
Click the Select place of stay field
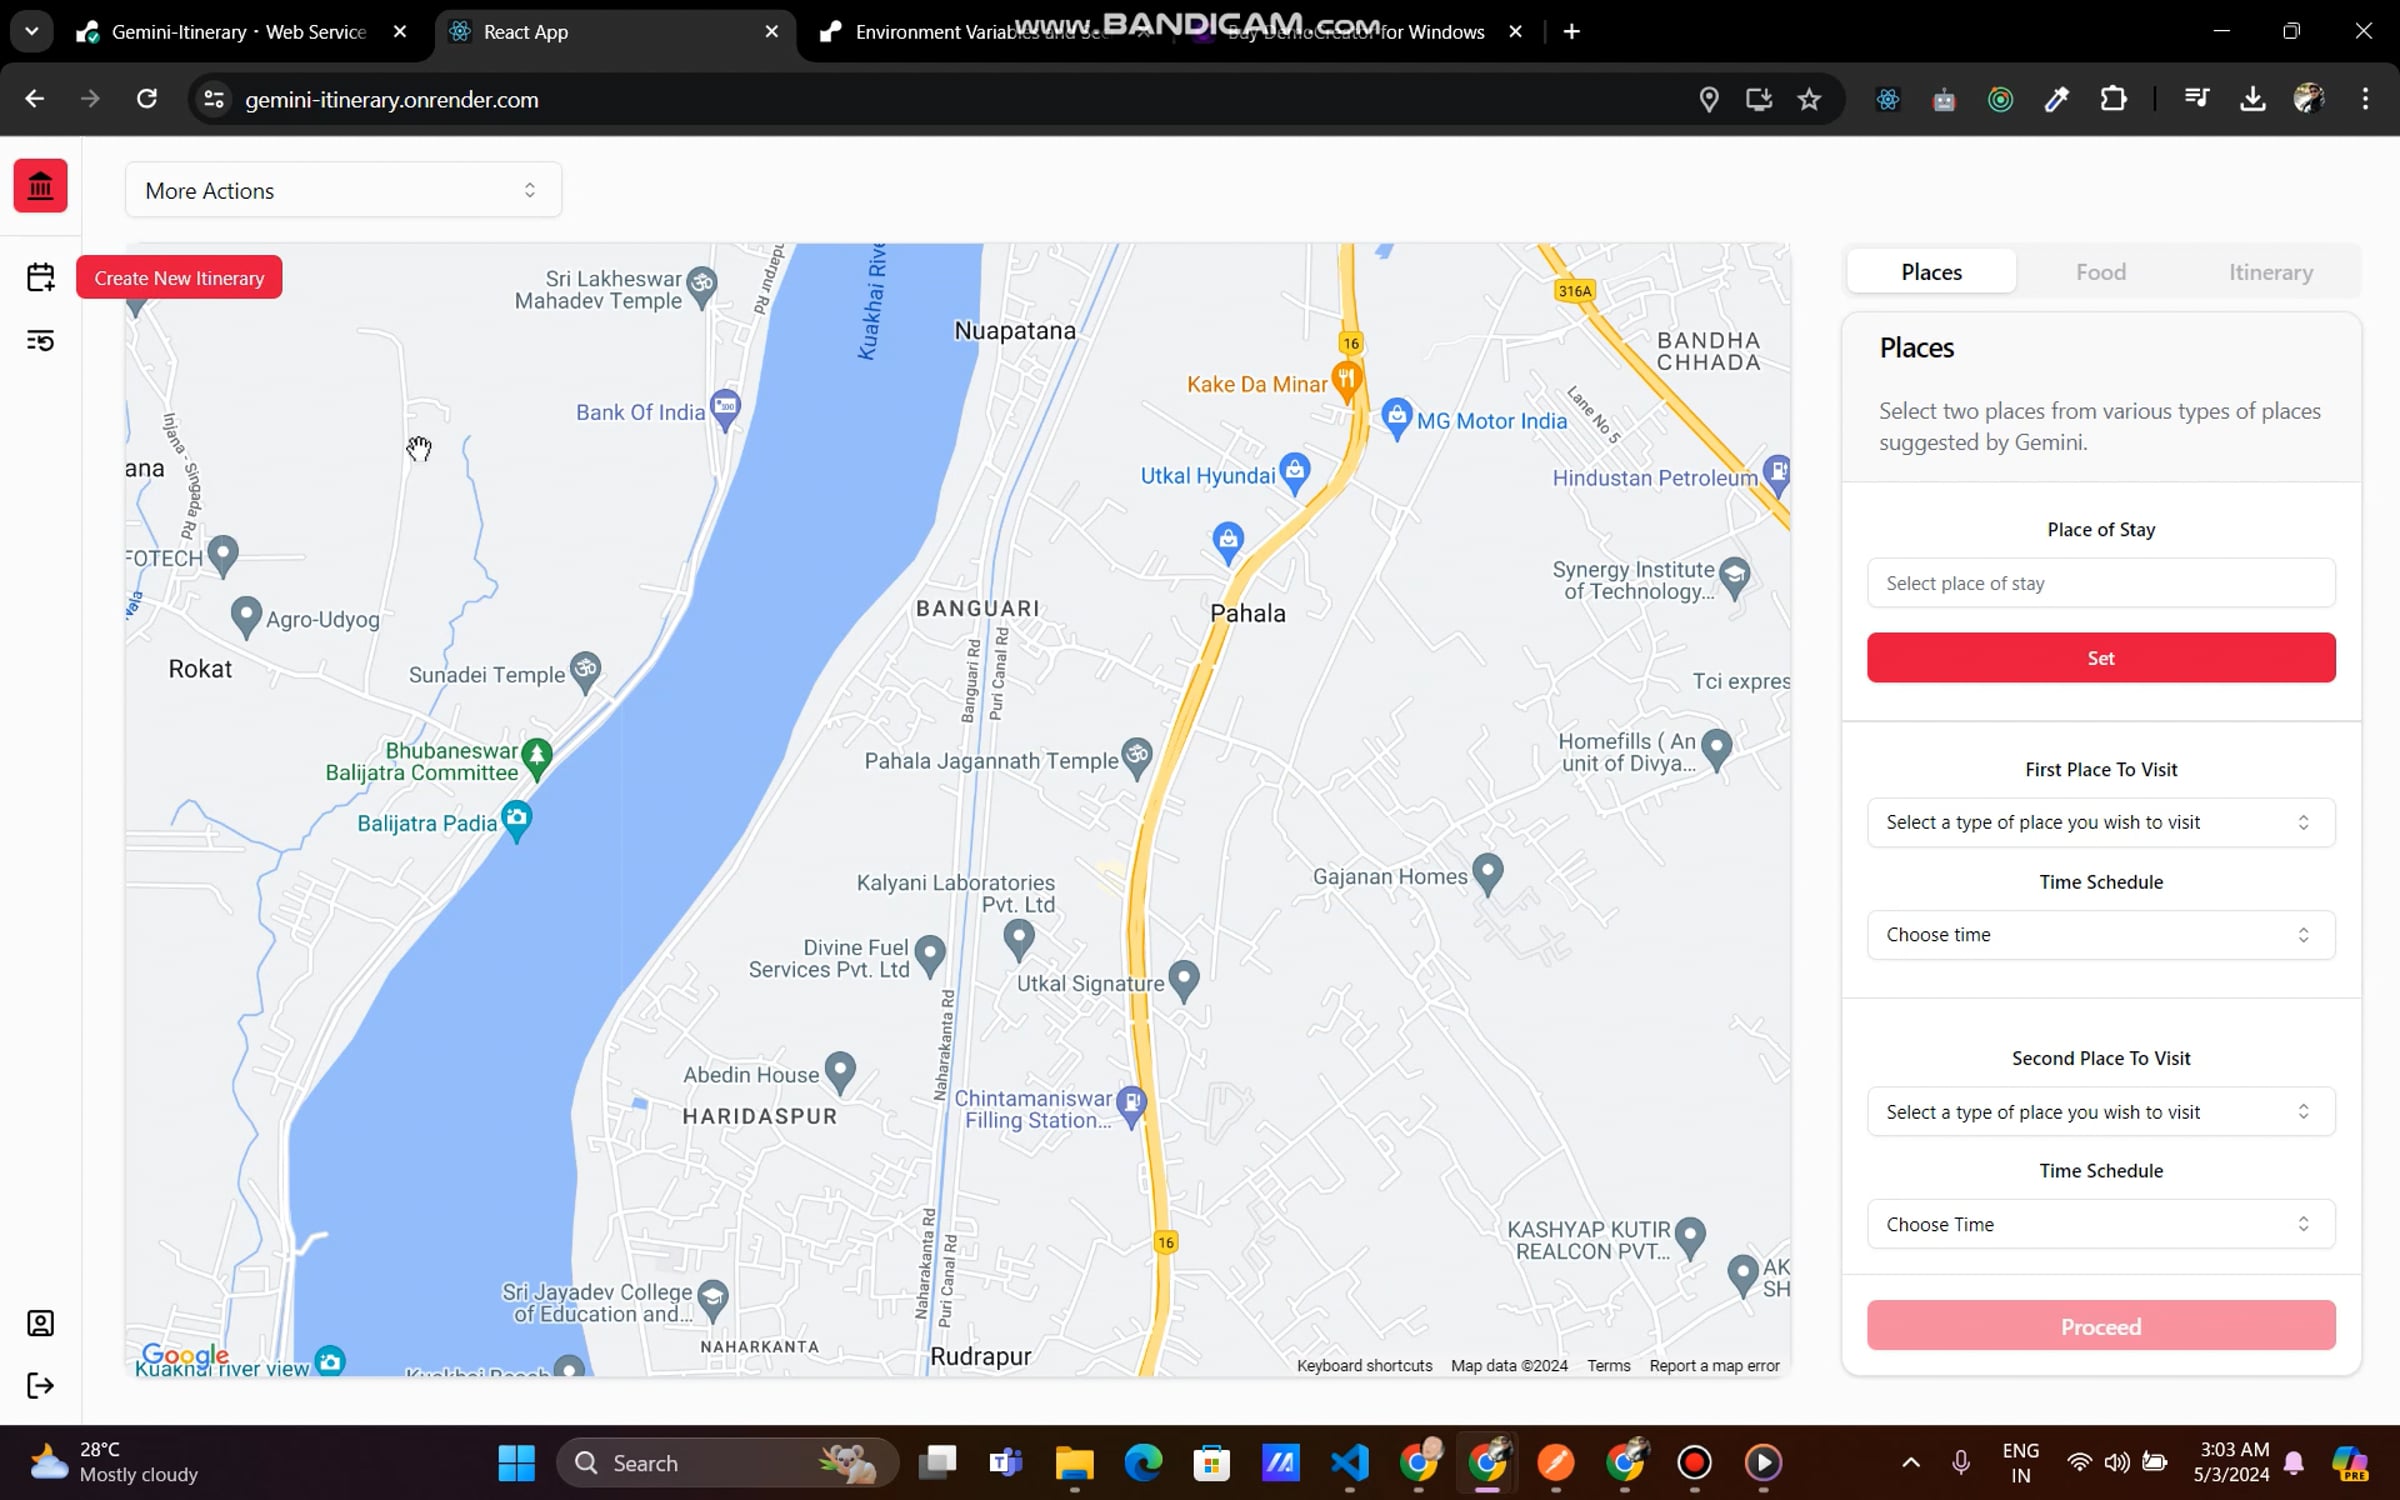2100,583
